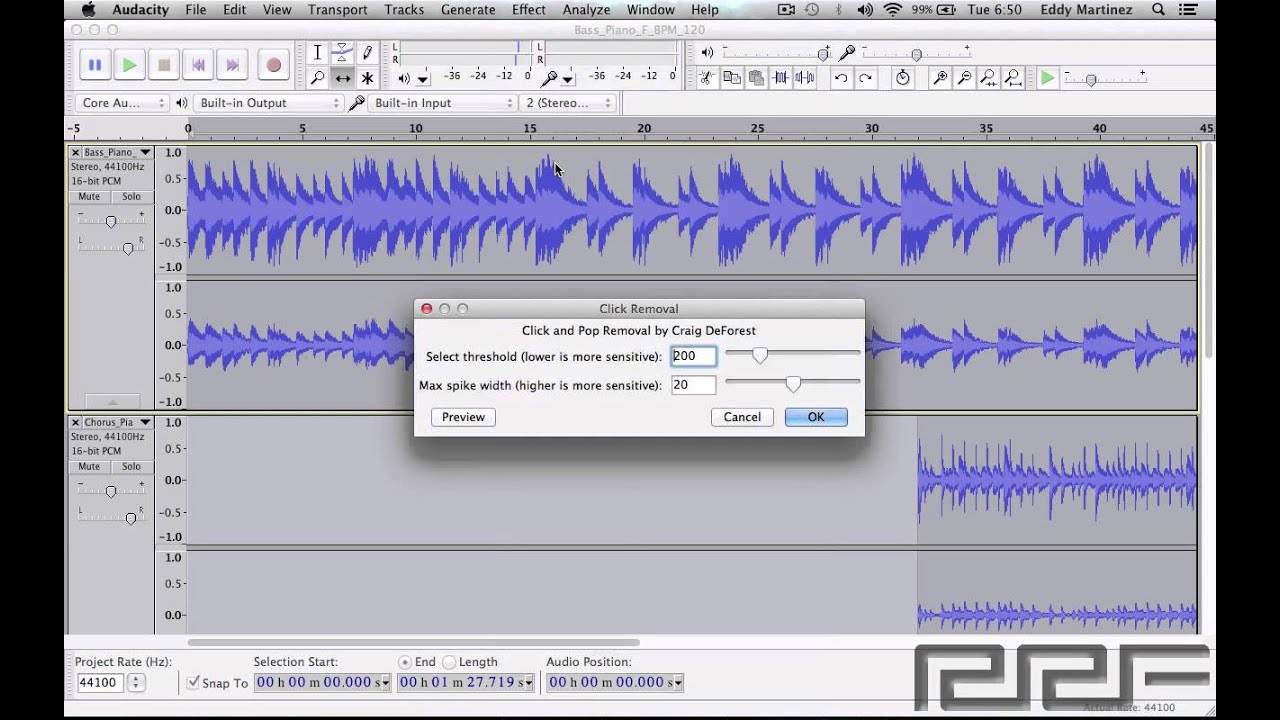Close the Chorus_Pia track with X
The image size is (1280, 720).
click(75, 423)
